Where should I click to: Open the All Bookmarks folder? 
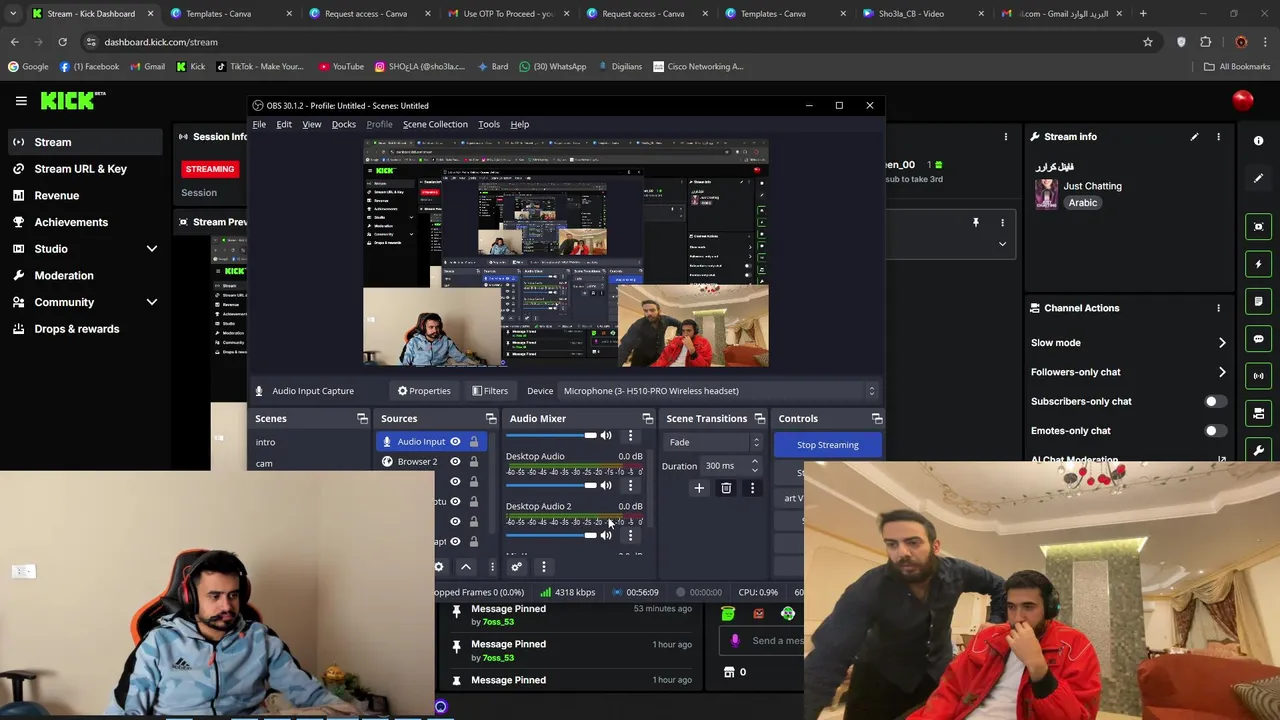(x=1237, y=67)
